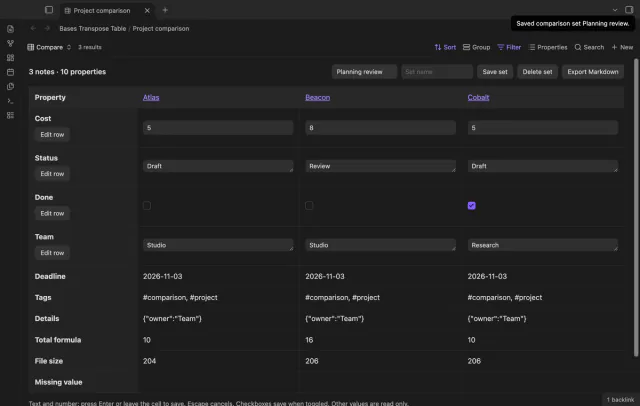Open the Properties menu
The height and width of the screenshot is (406, 640).
(548, 47)
